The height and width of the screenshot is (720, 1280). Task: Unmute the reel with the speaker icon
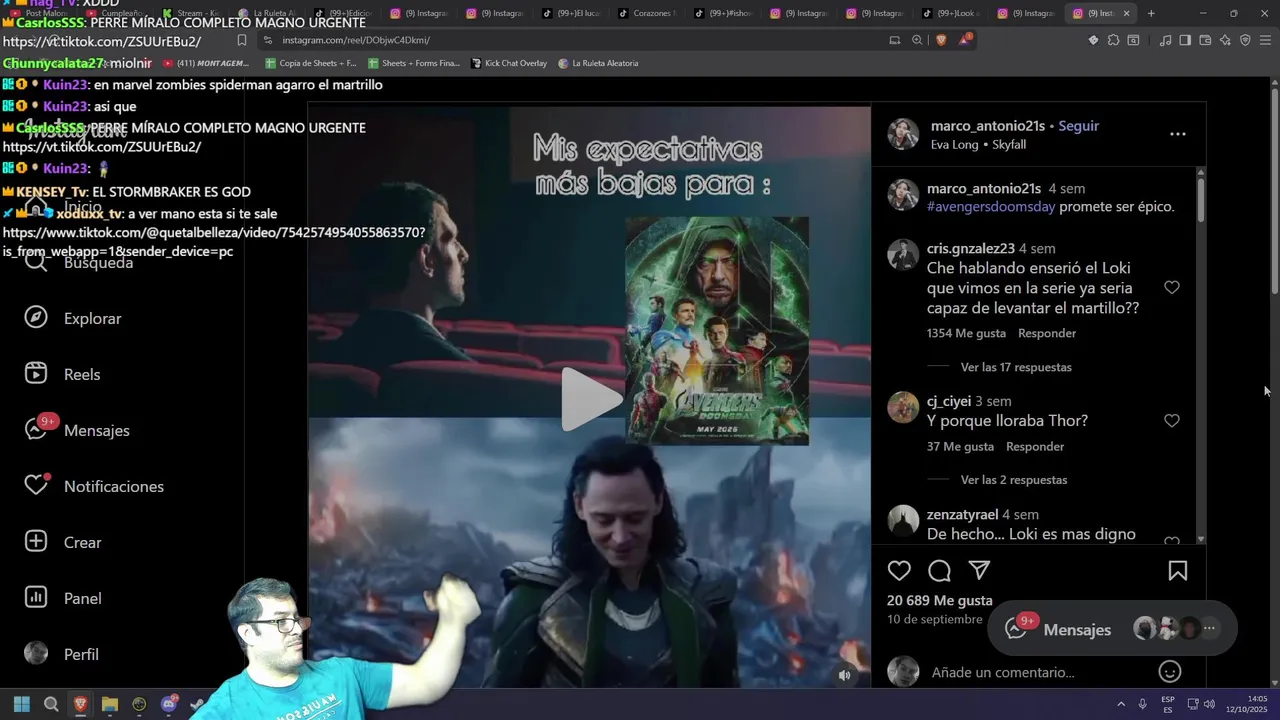pos(844,675)
